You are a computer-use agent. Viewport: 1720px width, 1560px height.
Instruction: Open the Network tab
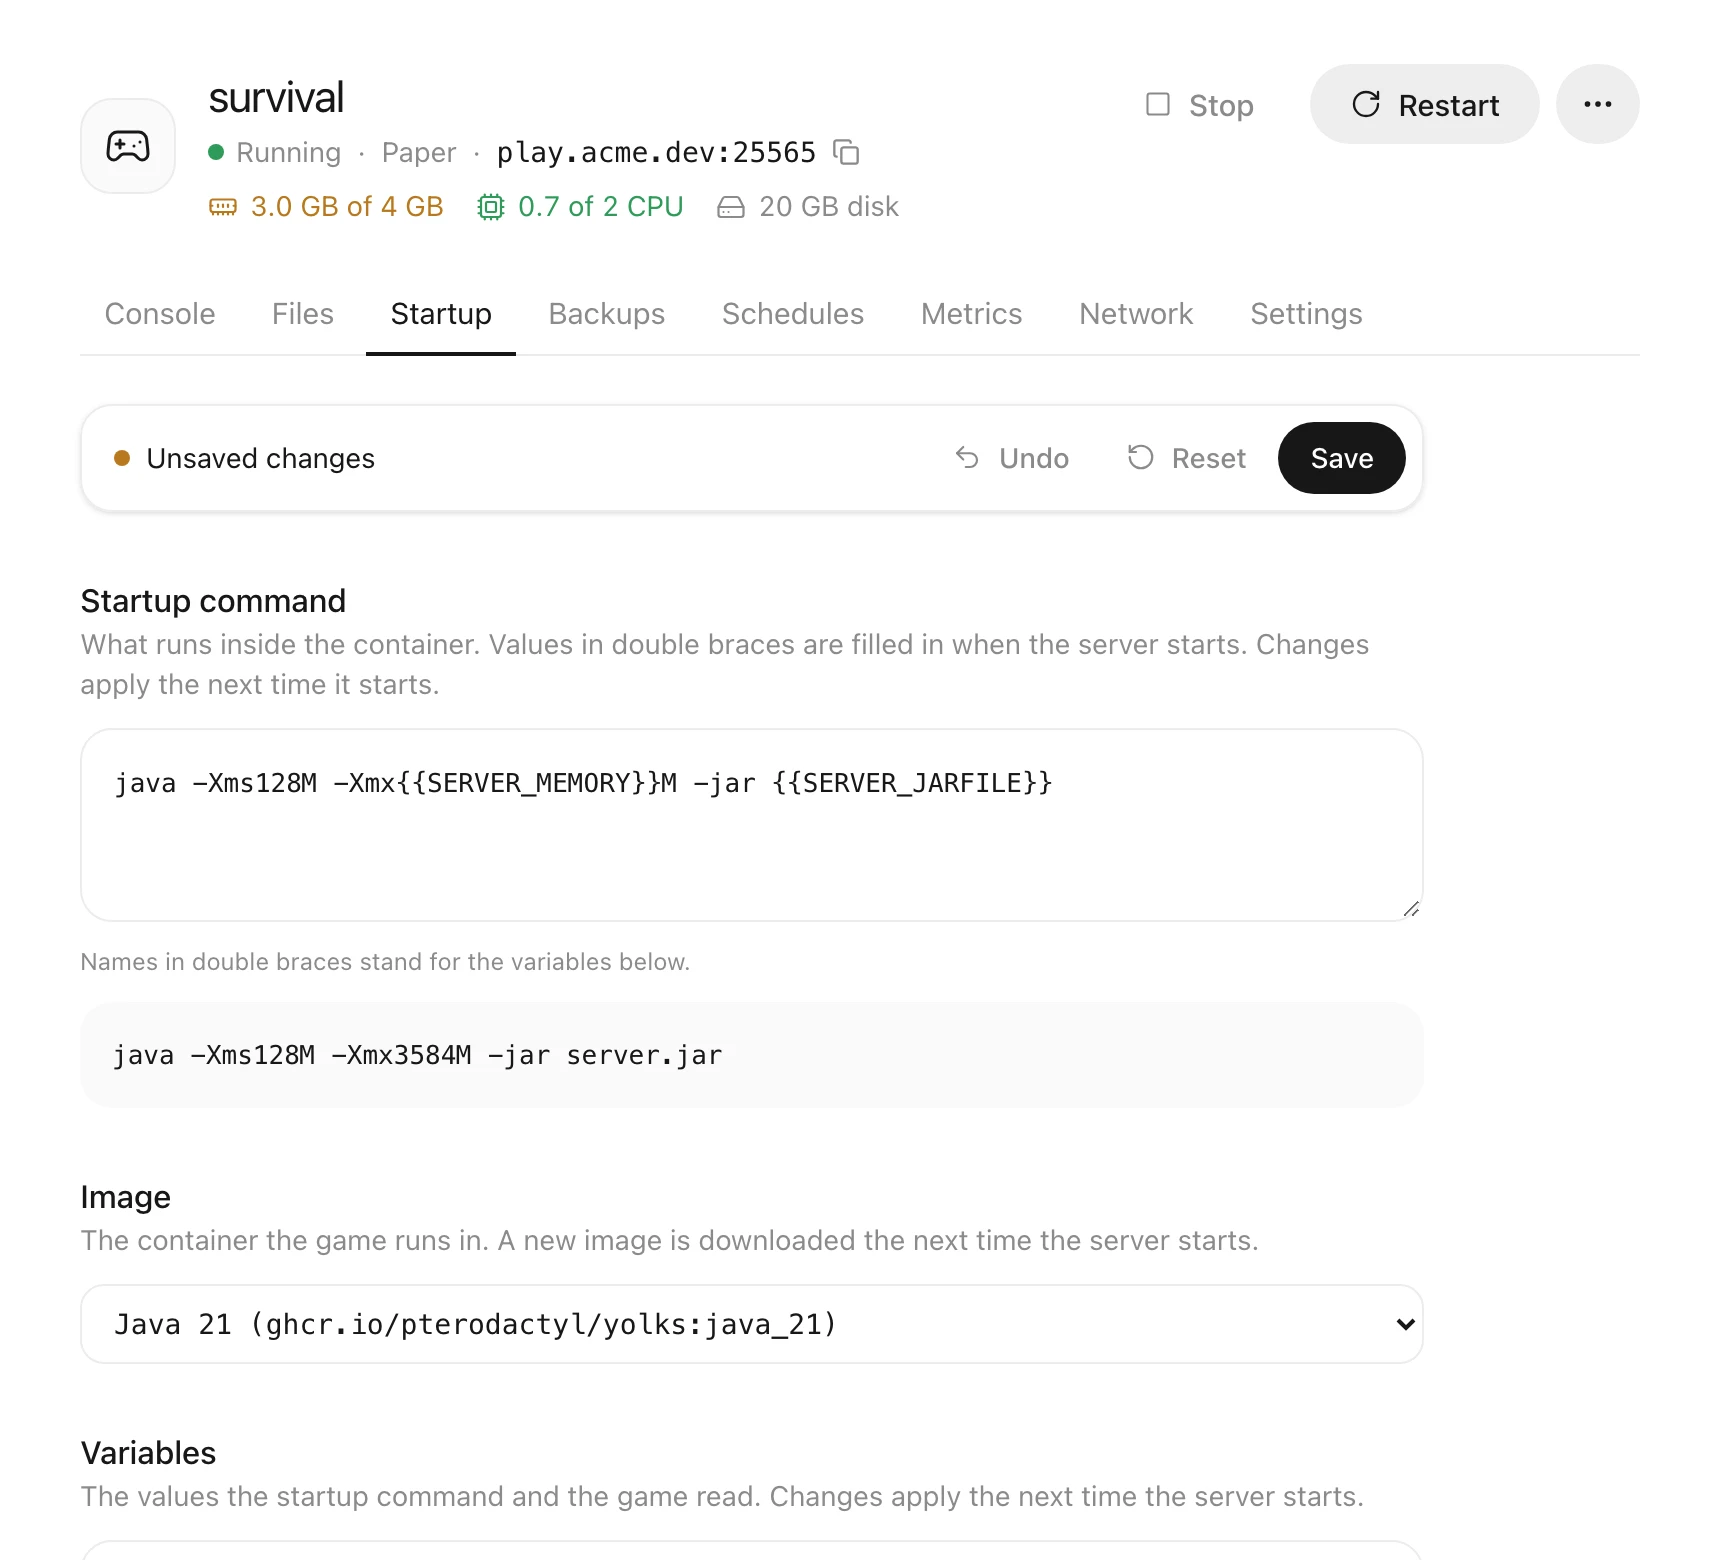coord(1136,314)
